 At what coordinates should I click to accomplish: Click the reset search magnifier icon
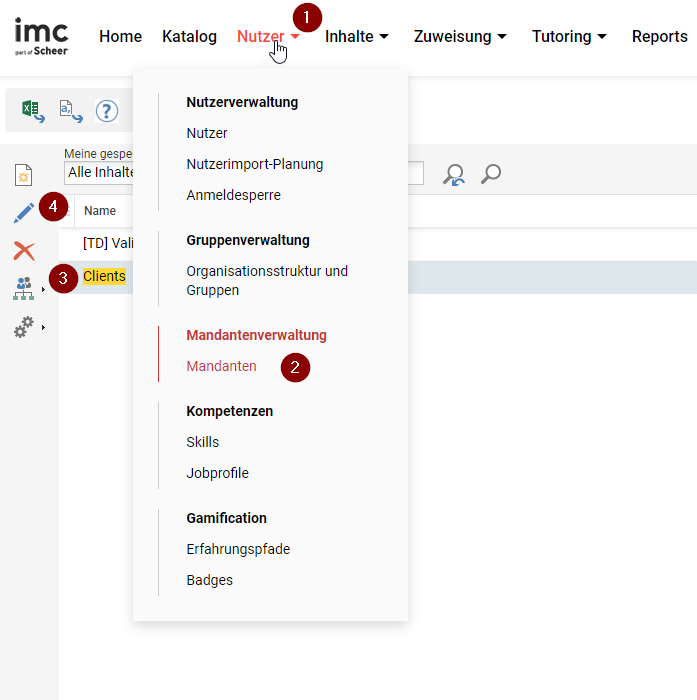coord(454,175)
